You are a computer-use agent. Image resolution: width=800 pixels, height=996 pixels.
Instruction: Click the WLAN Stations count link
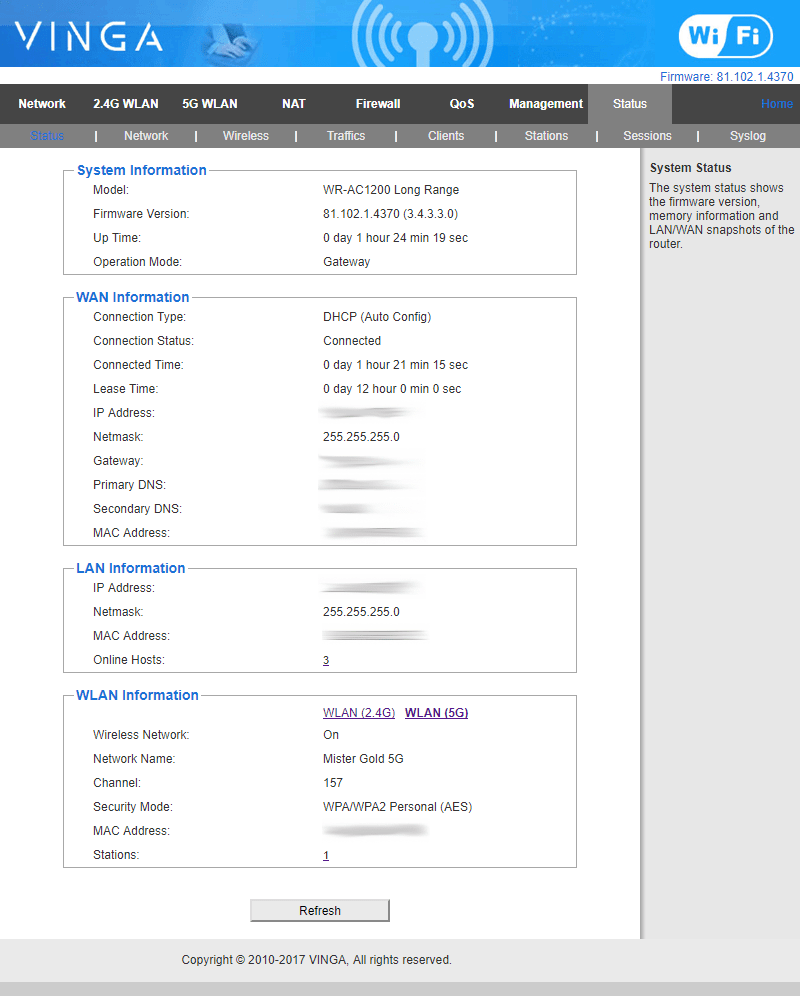click(x=326, y=856)
